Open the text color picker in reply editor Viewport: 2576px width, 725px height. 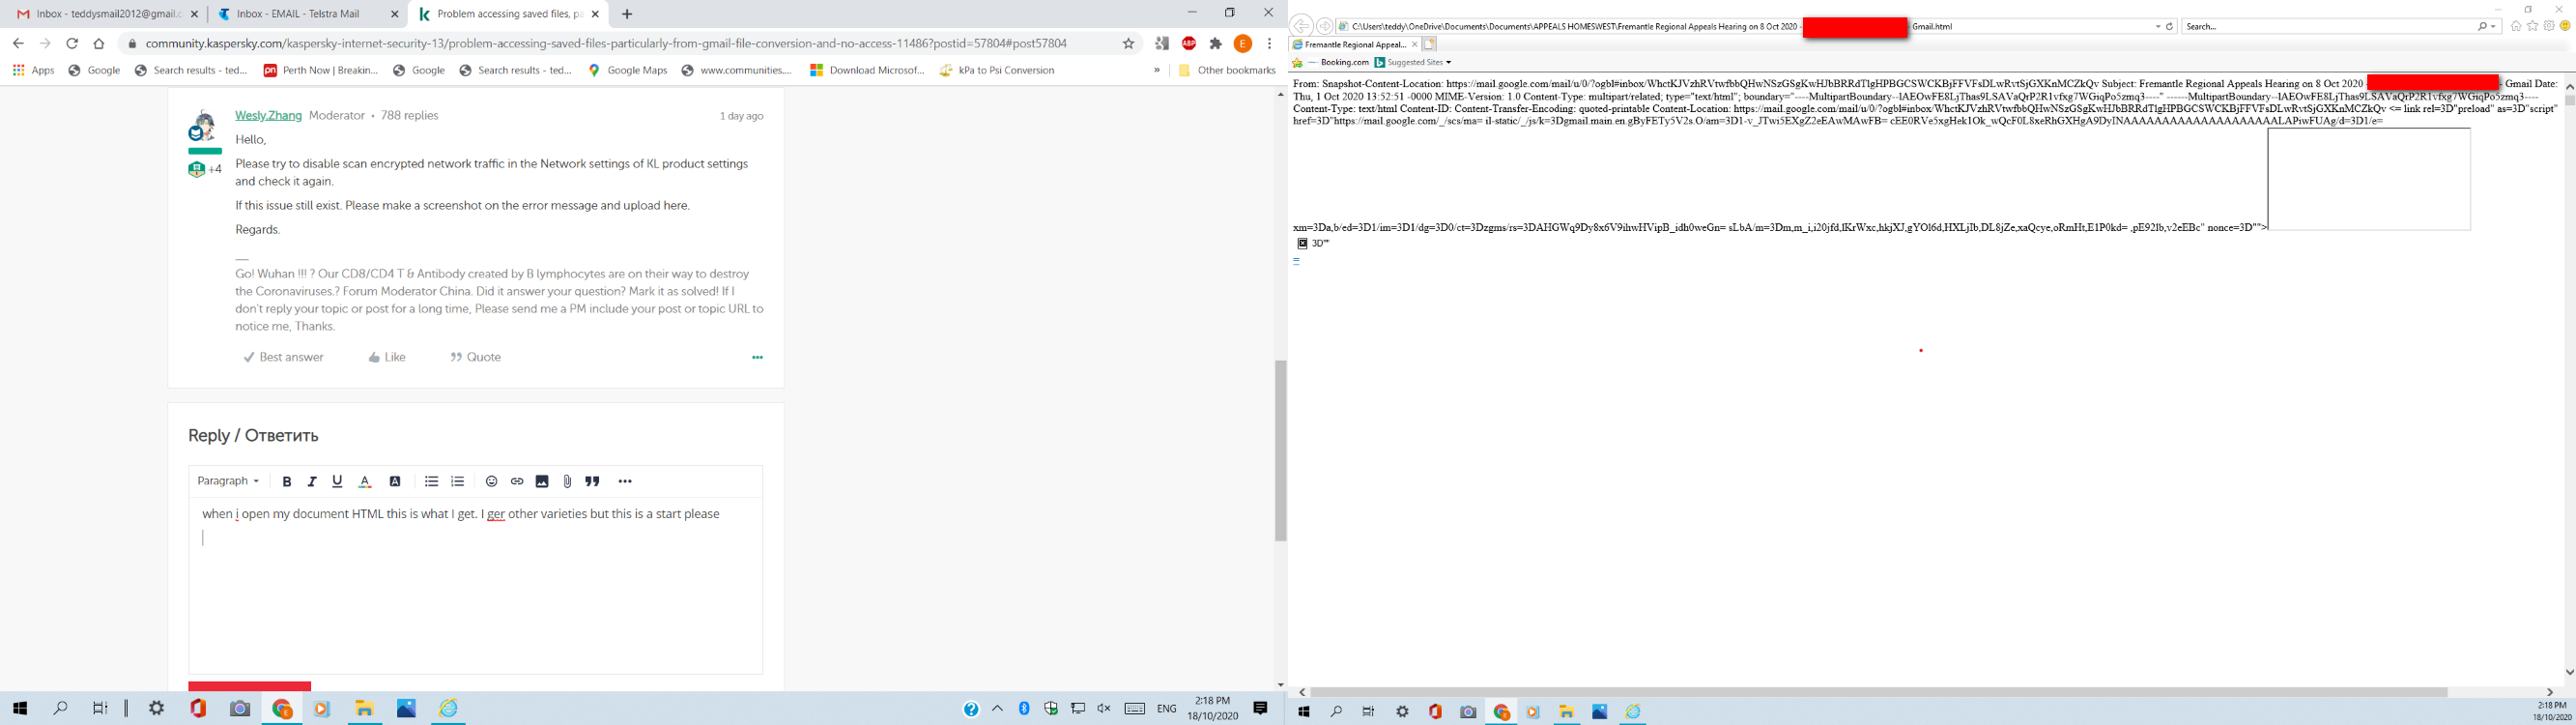point(365,481)
